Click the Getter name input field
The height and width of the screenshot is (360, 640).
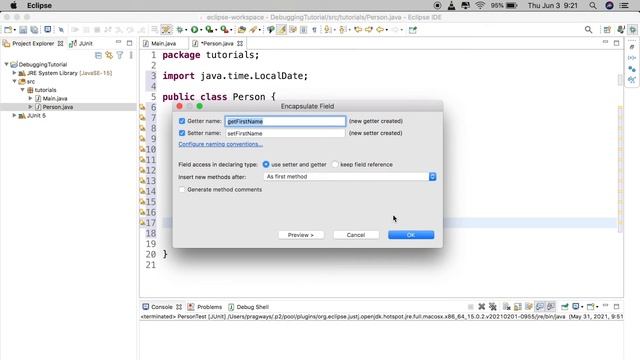point(285,121)
